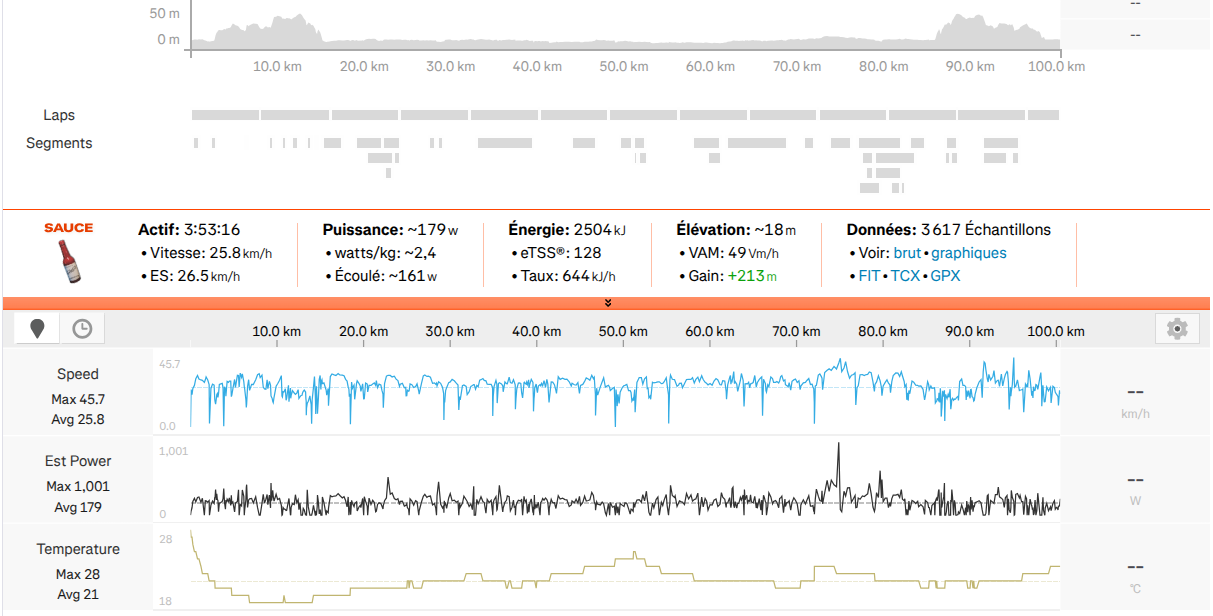This screenshot has height=616, width=1213.
Task: Click 'Énergie: 2504 kJ' heading
Action: 567,230
